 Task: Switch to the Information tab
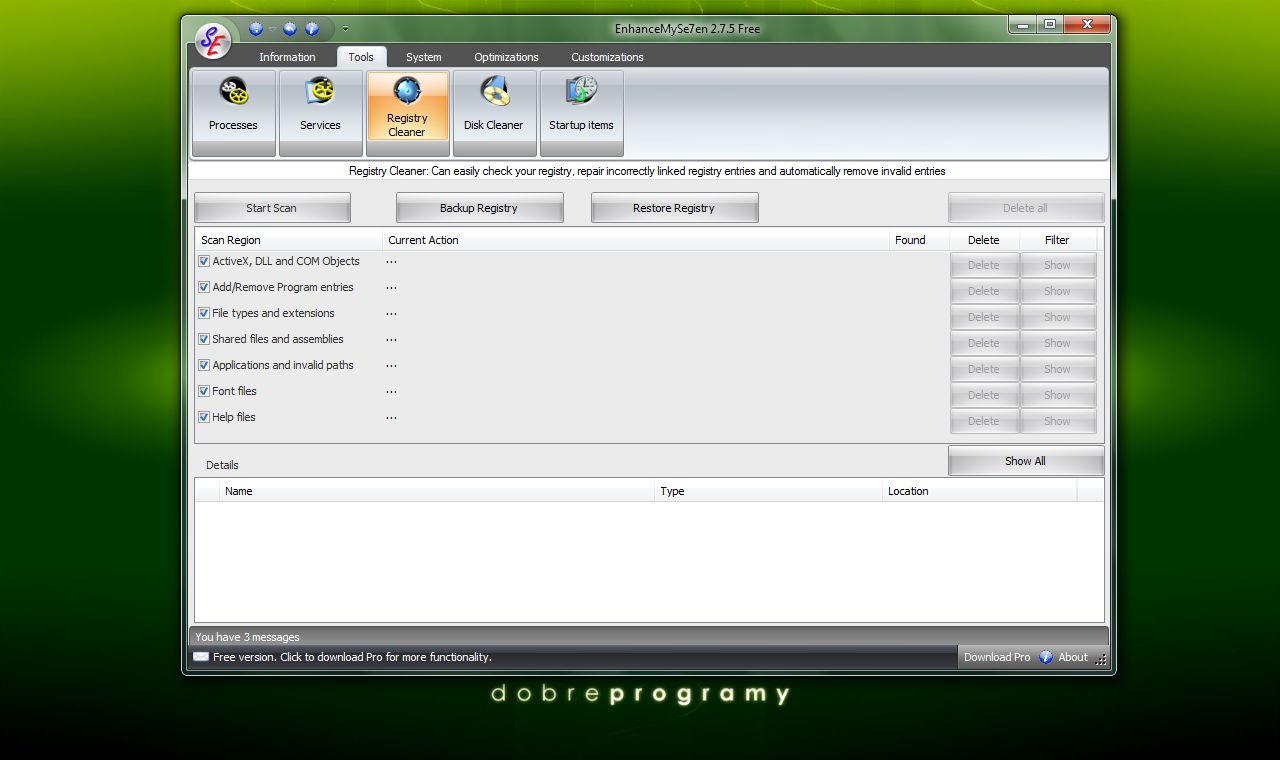287,57
